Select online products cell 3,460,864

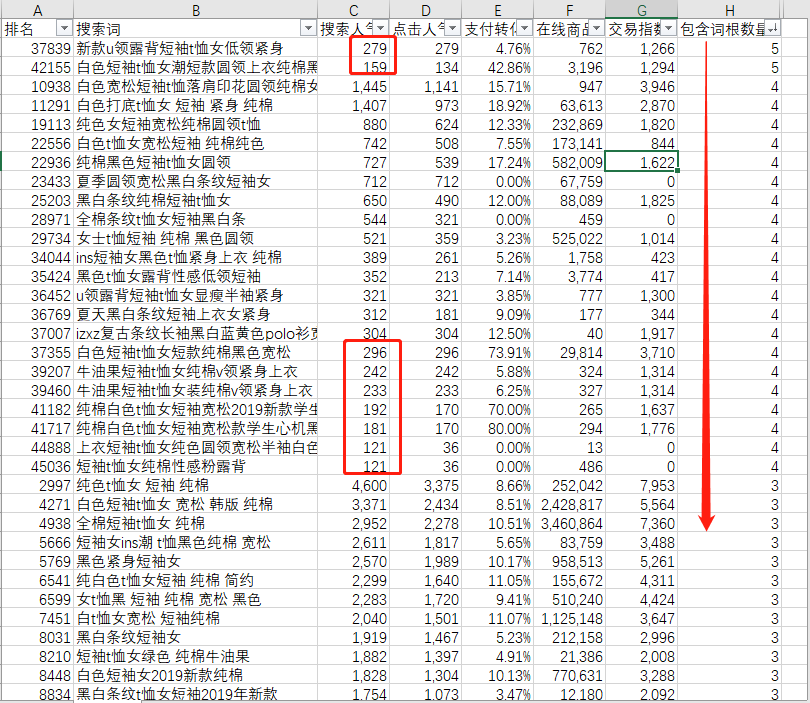coord(569,523)
